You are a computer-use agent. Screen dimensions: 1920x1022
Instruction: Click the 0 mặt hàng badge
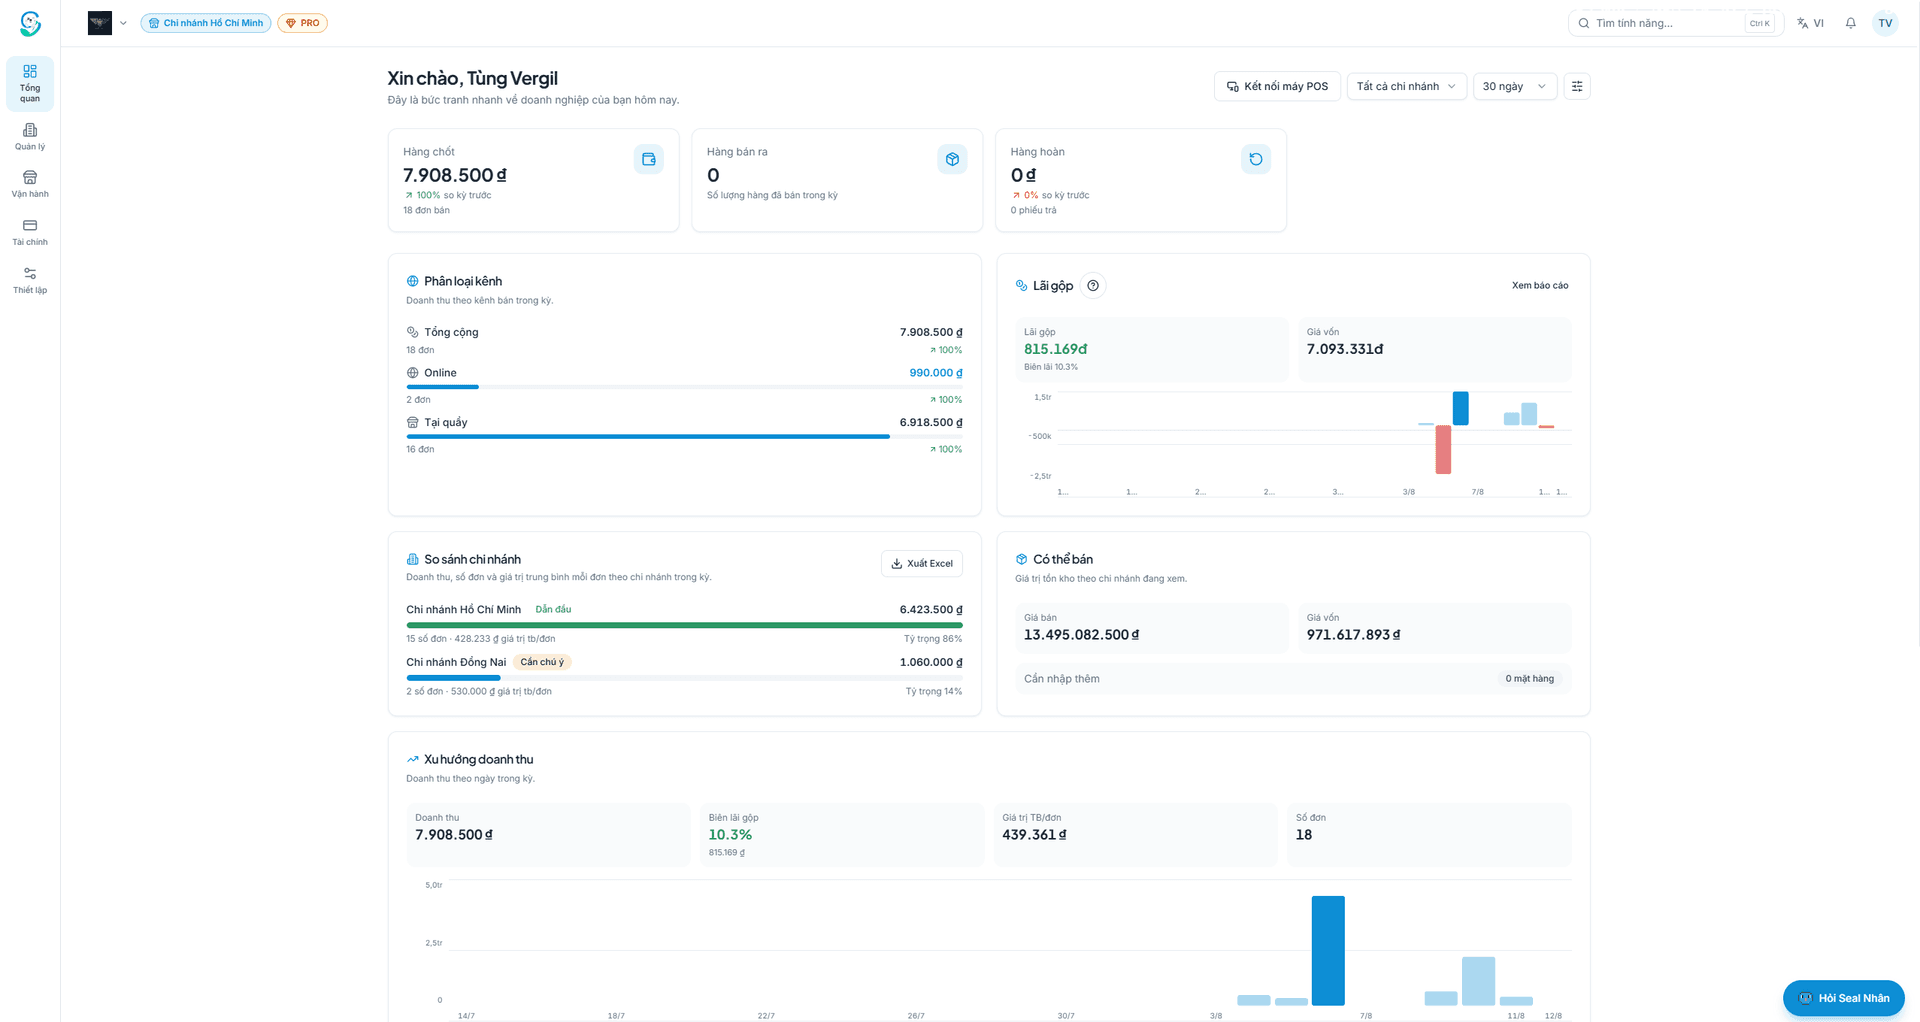click(1530, 679)
